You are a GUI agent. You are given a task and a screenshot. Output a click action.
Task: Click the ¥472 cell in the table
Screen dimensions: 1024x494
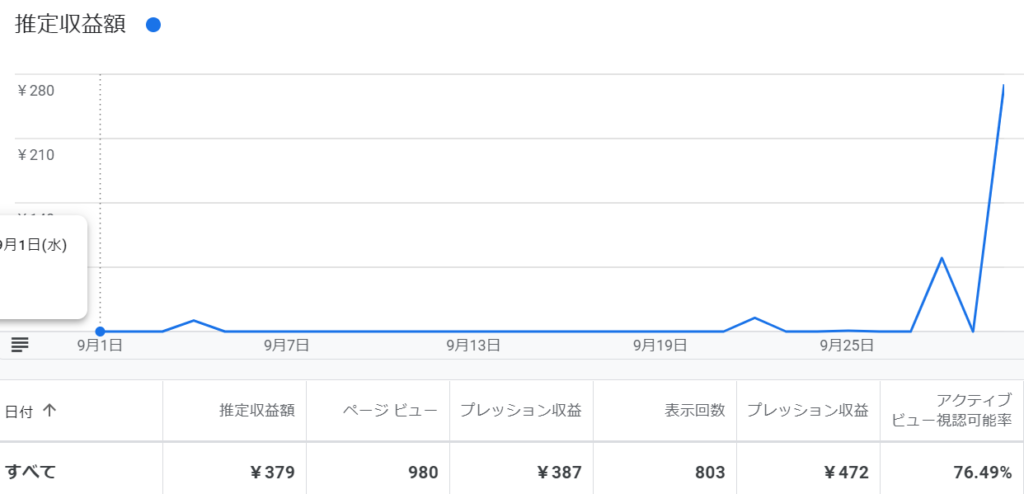click(845, 472)
